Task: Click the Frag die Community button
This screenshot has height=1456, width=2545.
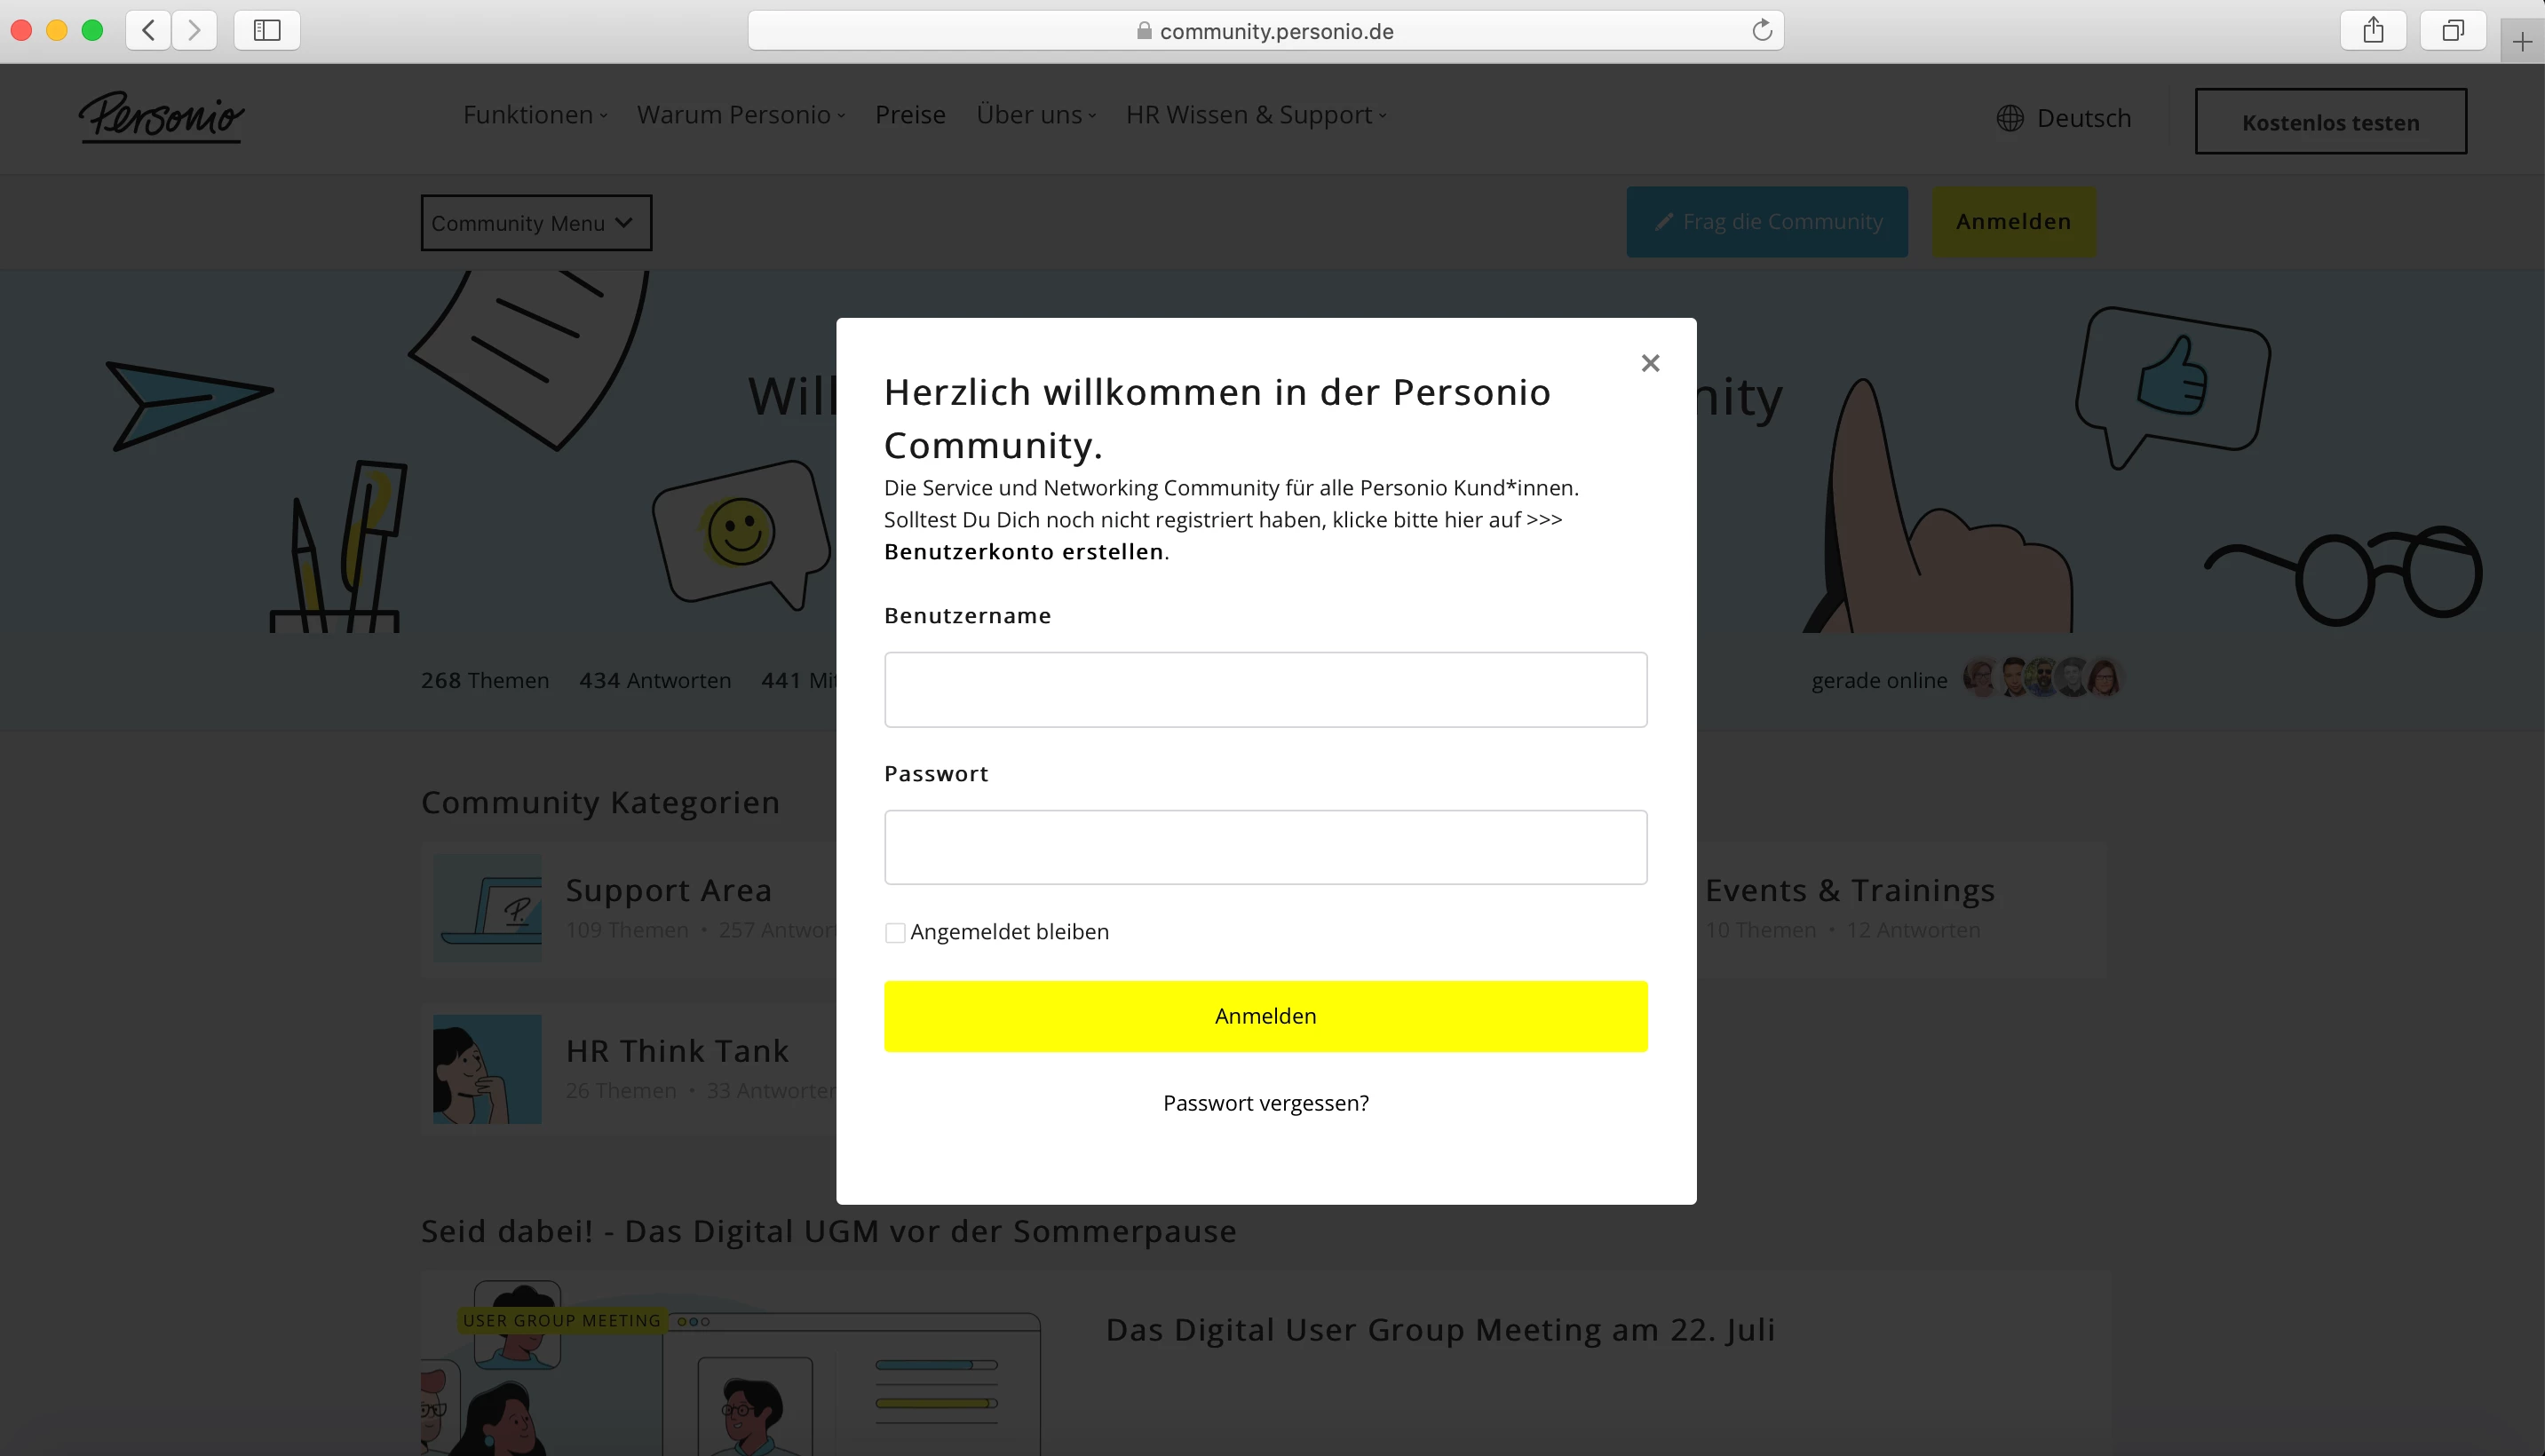Action: tap(1767, 222)
